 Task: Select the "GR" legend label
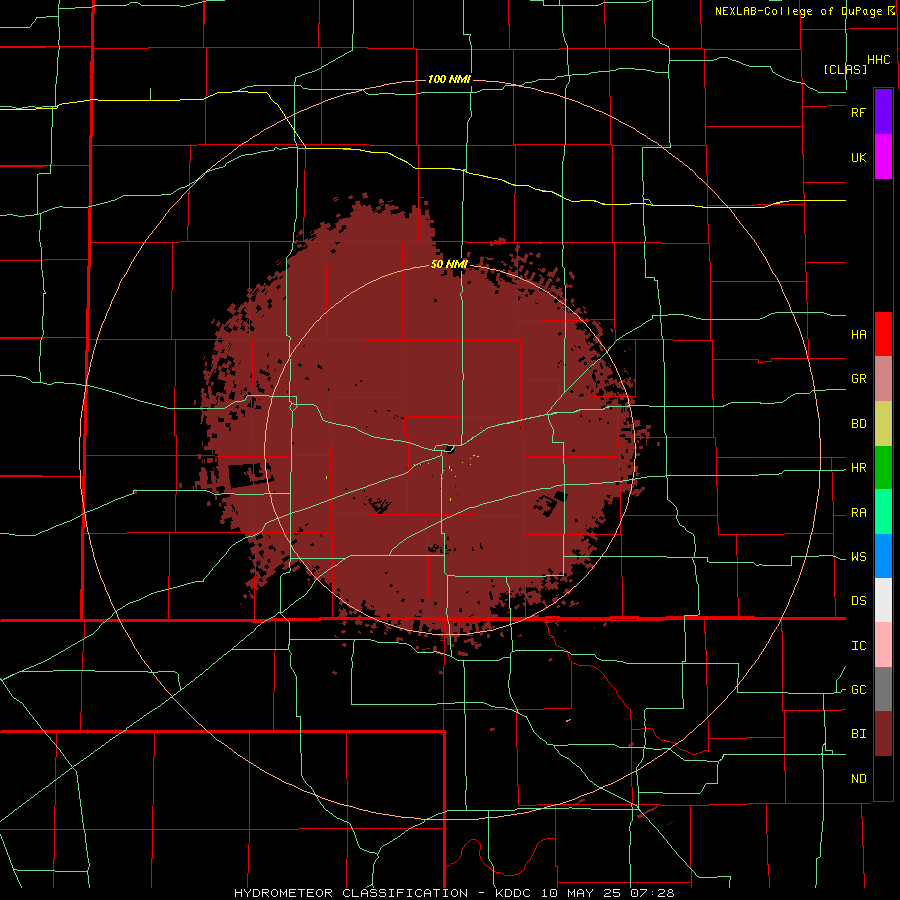858,379
